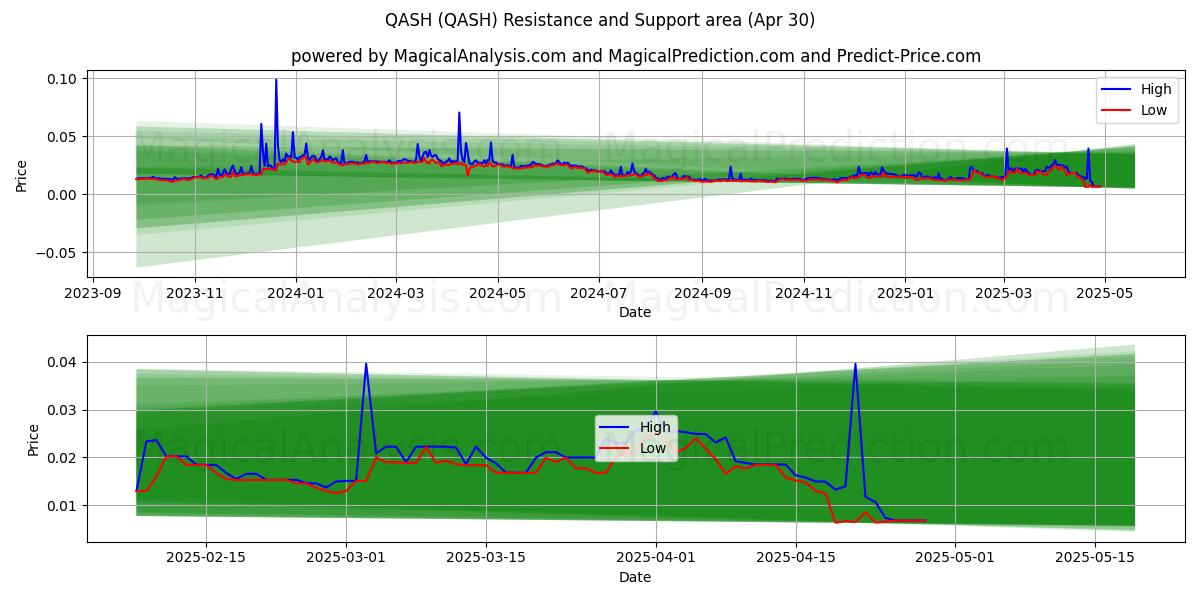Click the bottom chart y-axis label 0.03
This screenshot has width=1200, height=600.
[x=62, y=410]
